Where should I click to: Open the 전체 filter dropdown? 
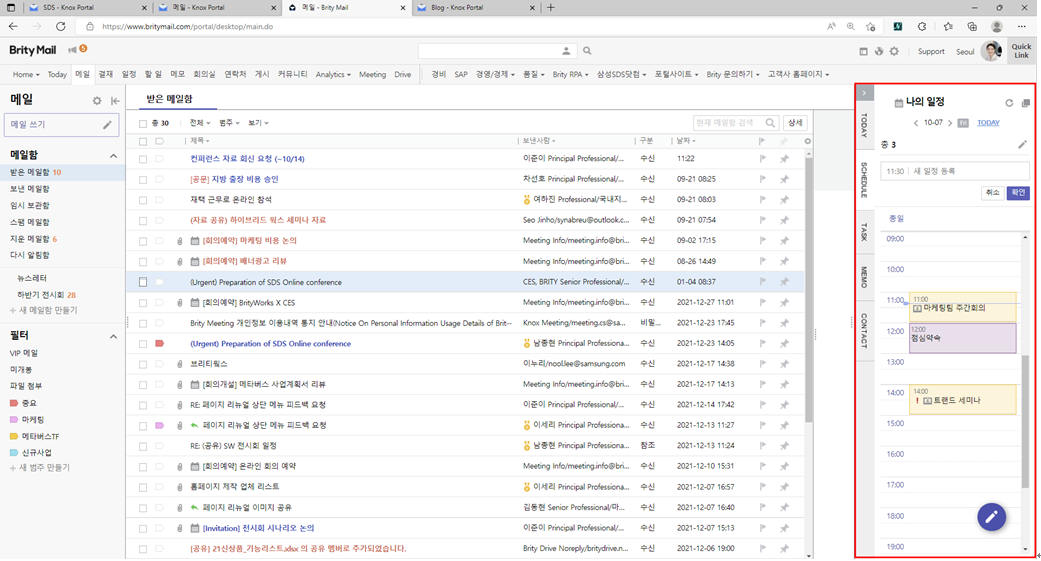click(199, 123)
